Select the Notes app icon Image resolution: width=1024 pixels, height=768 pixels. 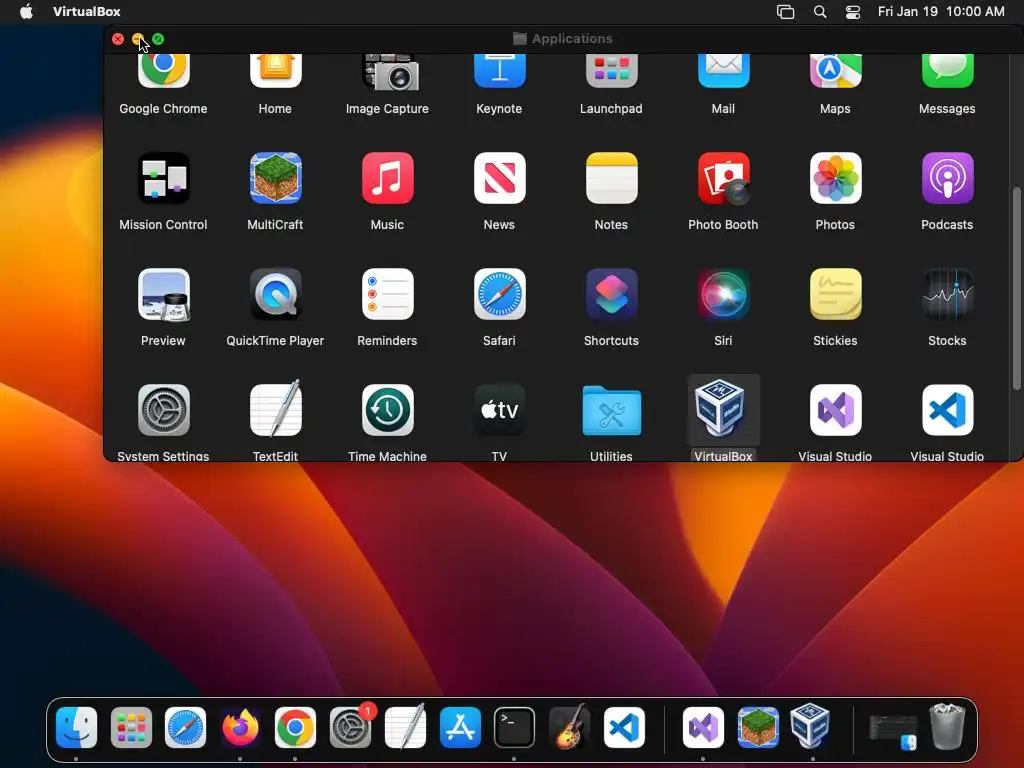[611, 178]
